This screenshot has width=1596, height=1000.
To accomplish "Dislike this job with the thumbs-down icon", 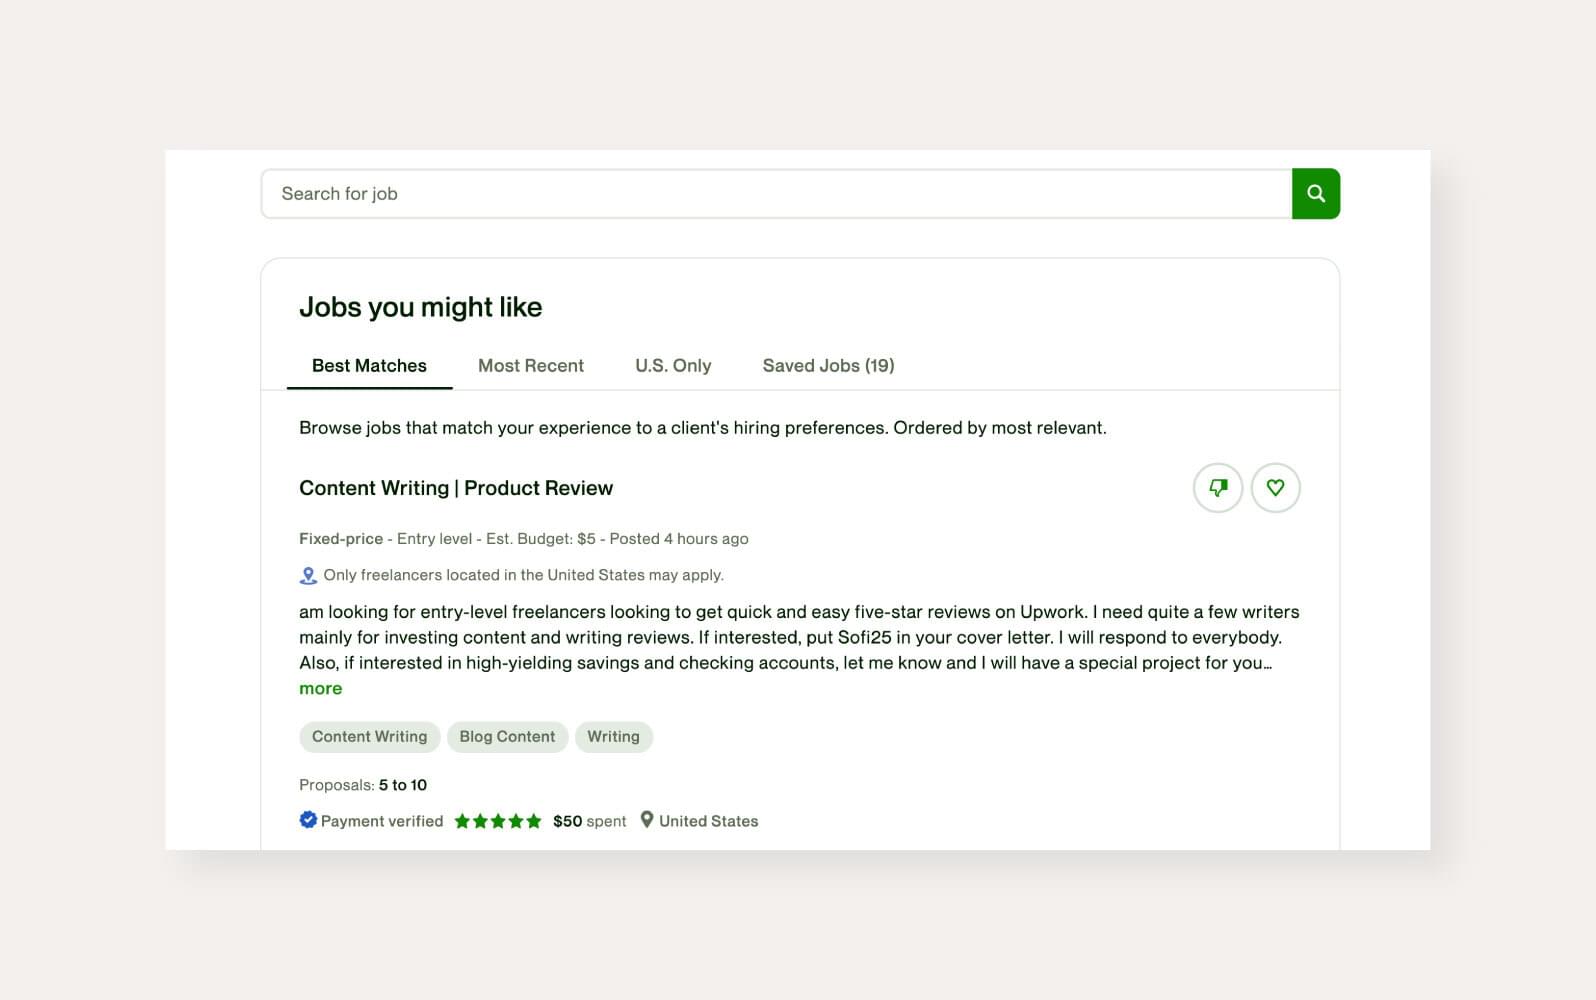I will coord(1218,488).
